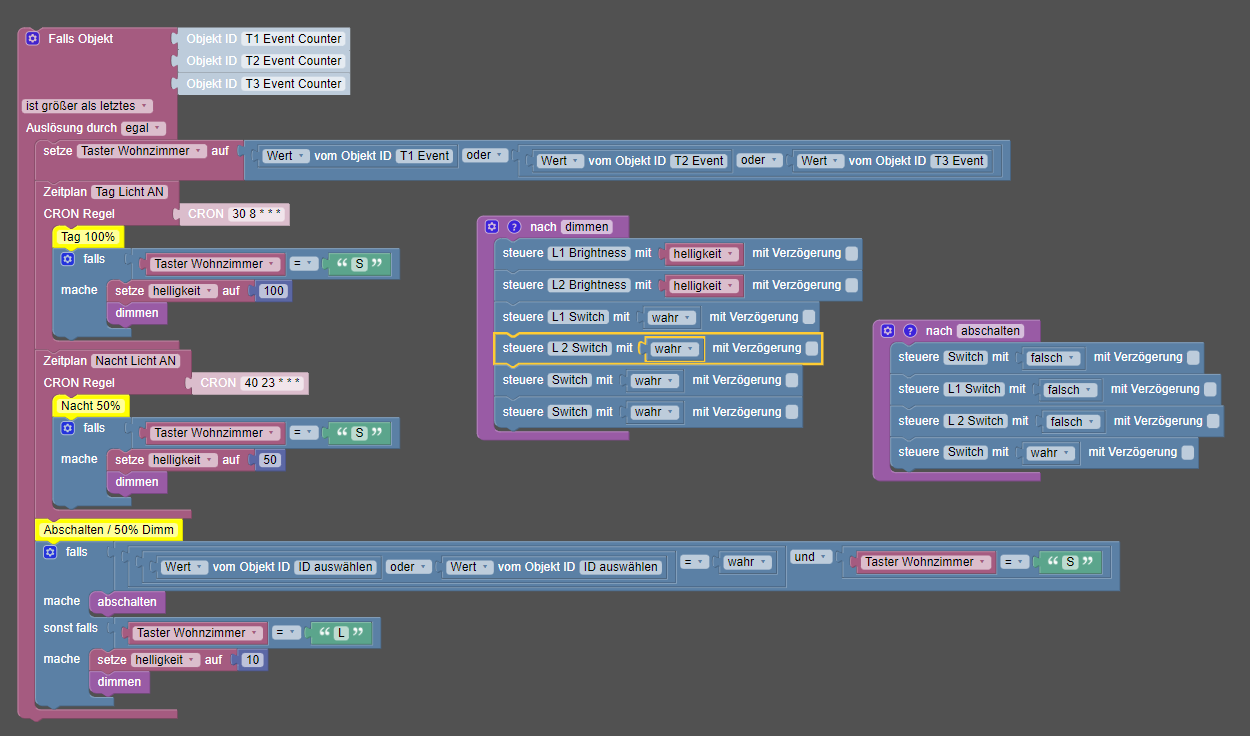Enable delay checkbox on highlighted L 2 Switch row
The width and height of the screenshot is (1250, 736).
coord(812,348)
